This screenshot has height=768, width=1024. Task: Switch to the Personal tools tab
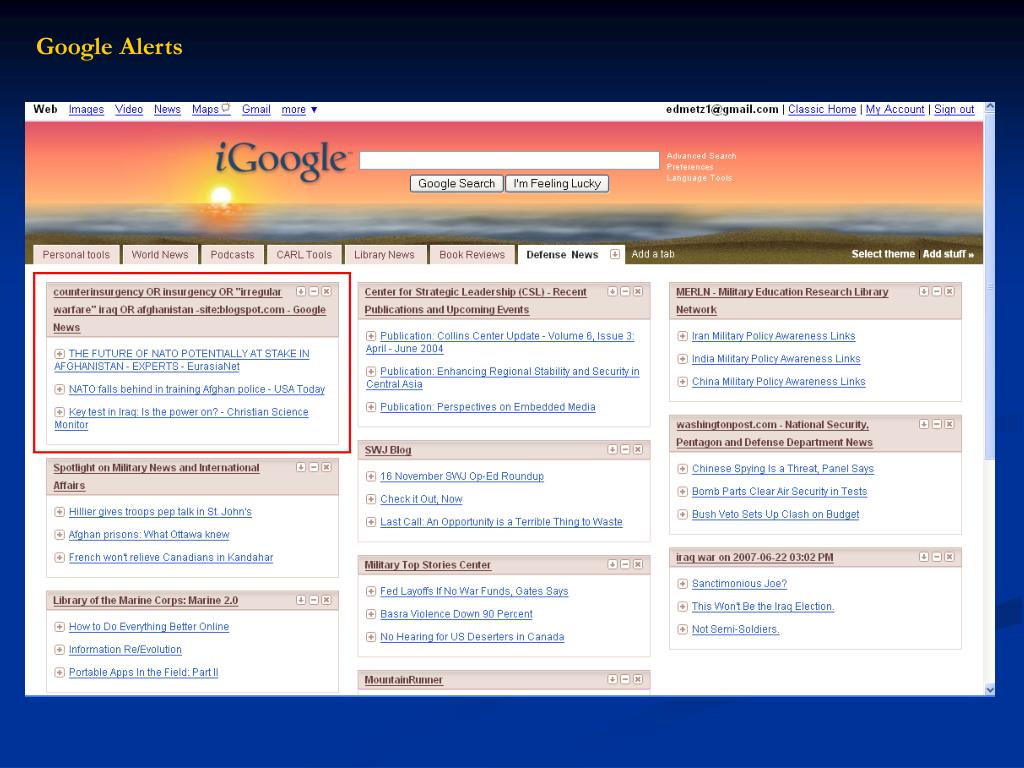(x=76, y=255)
